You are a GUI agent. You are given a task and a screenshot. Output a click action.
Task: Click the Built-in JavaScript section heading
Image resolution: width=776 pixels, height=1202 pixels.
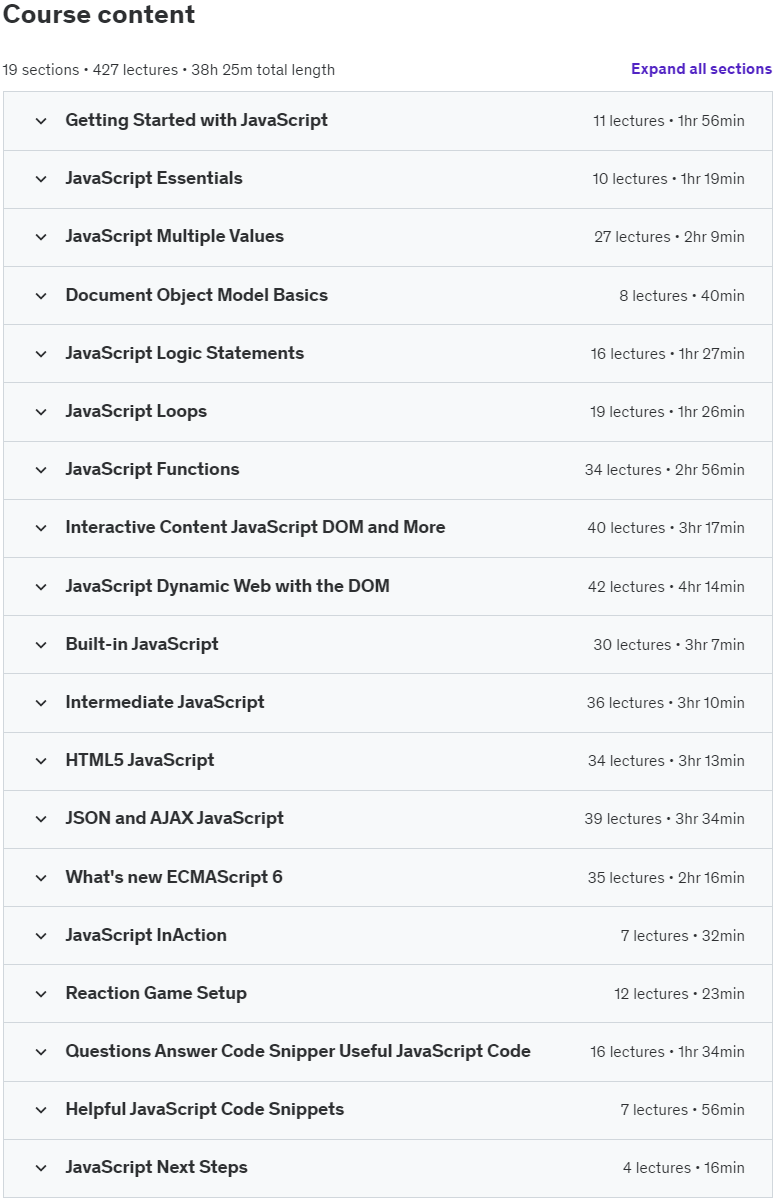click(142, 644)
